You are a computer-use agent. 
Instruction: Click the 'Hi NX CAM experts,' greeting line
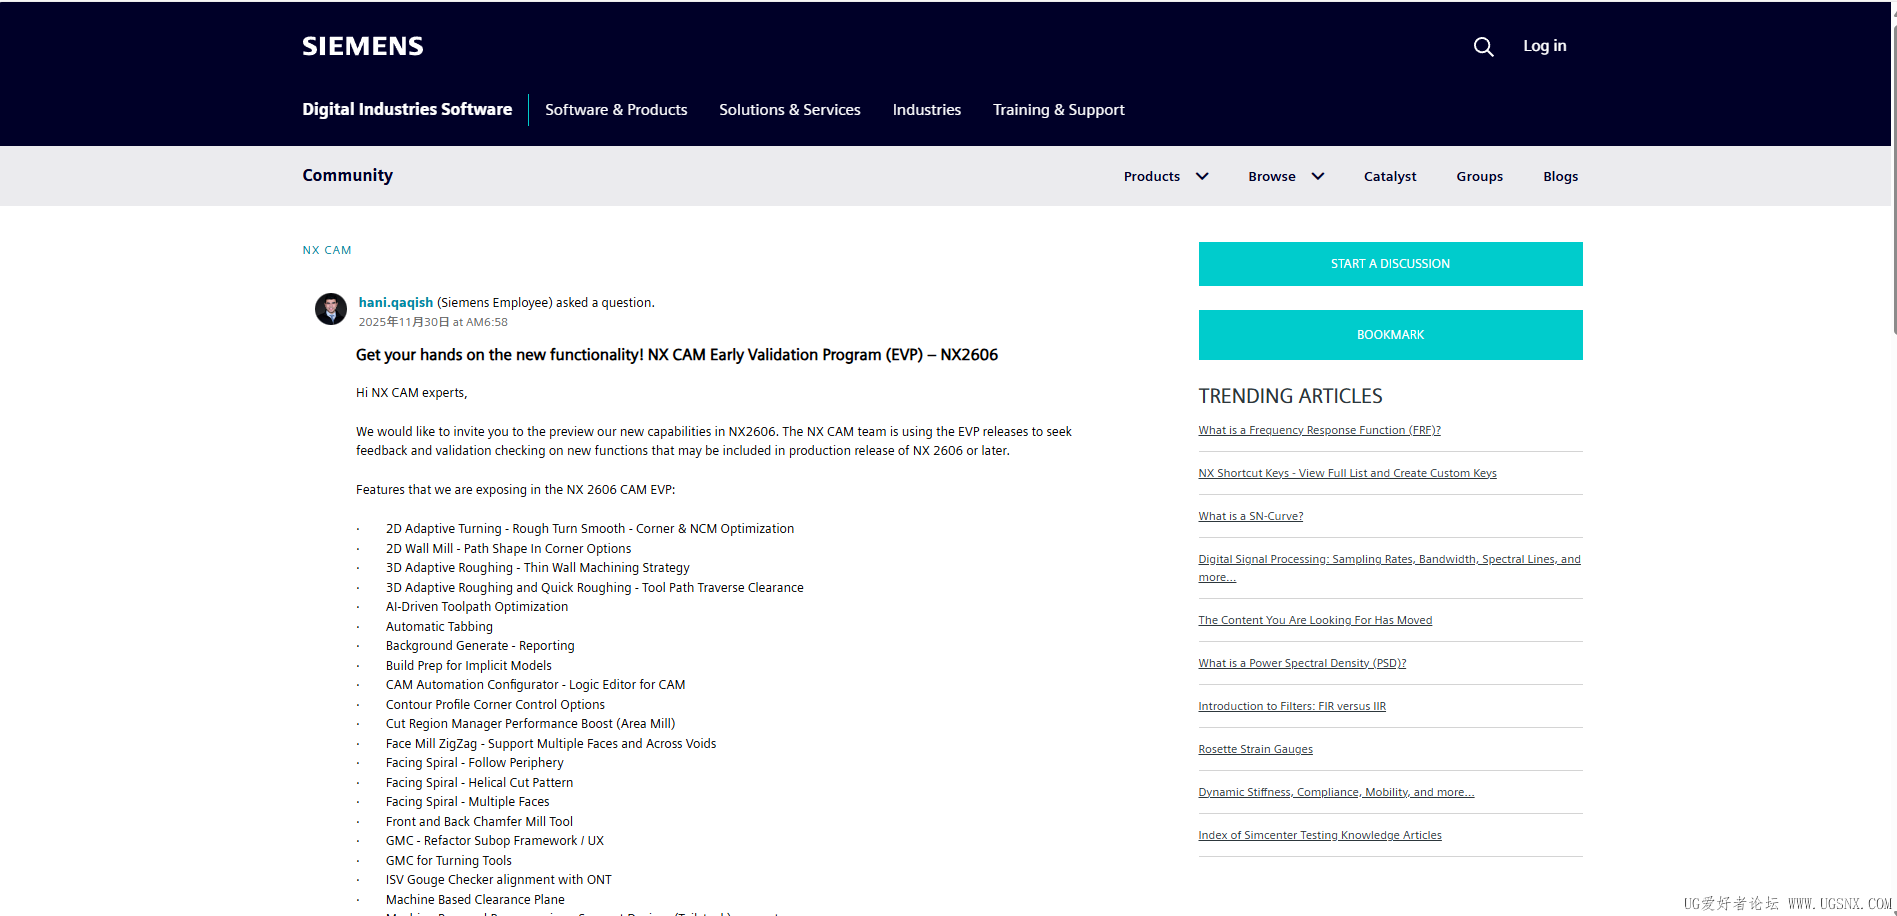coord(412,393)
